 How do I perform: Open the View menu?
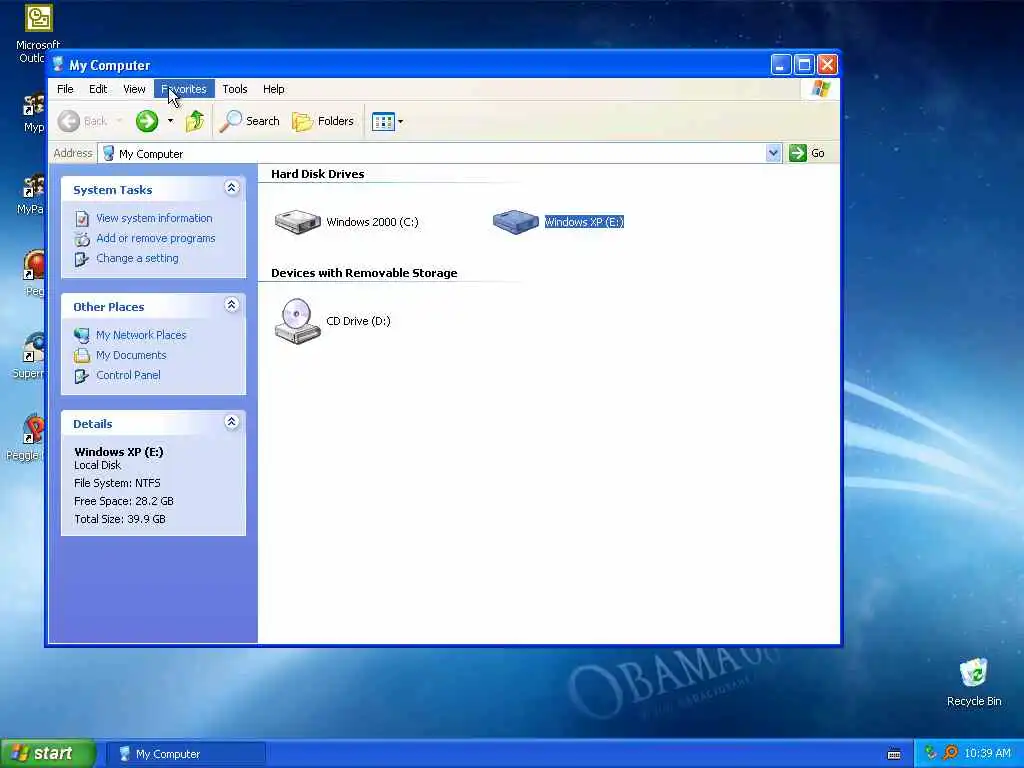tap(134, 89)
